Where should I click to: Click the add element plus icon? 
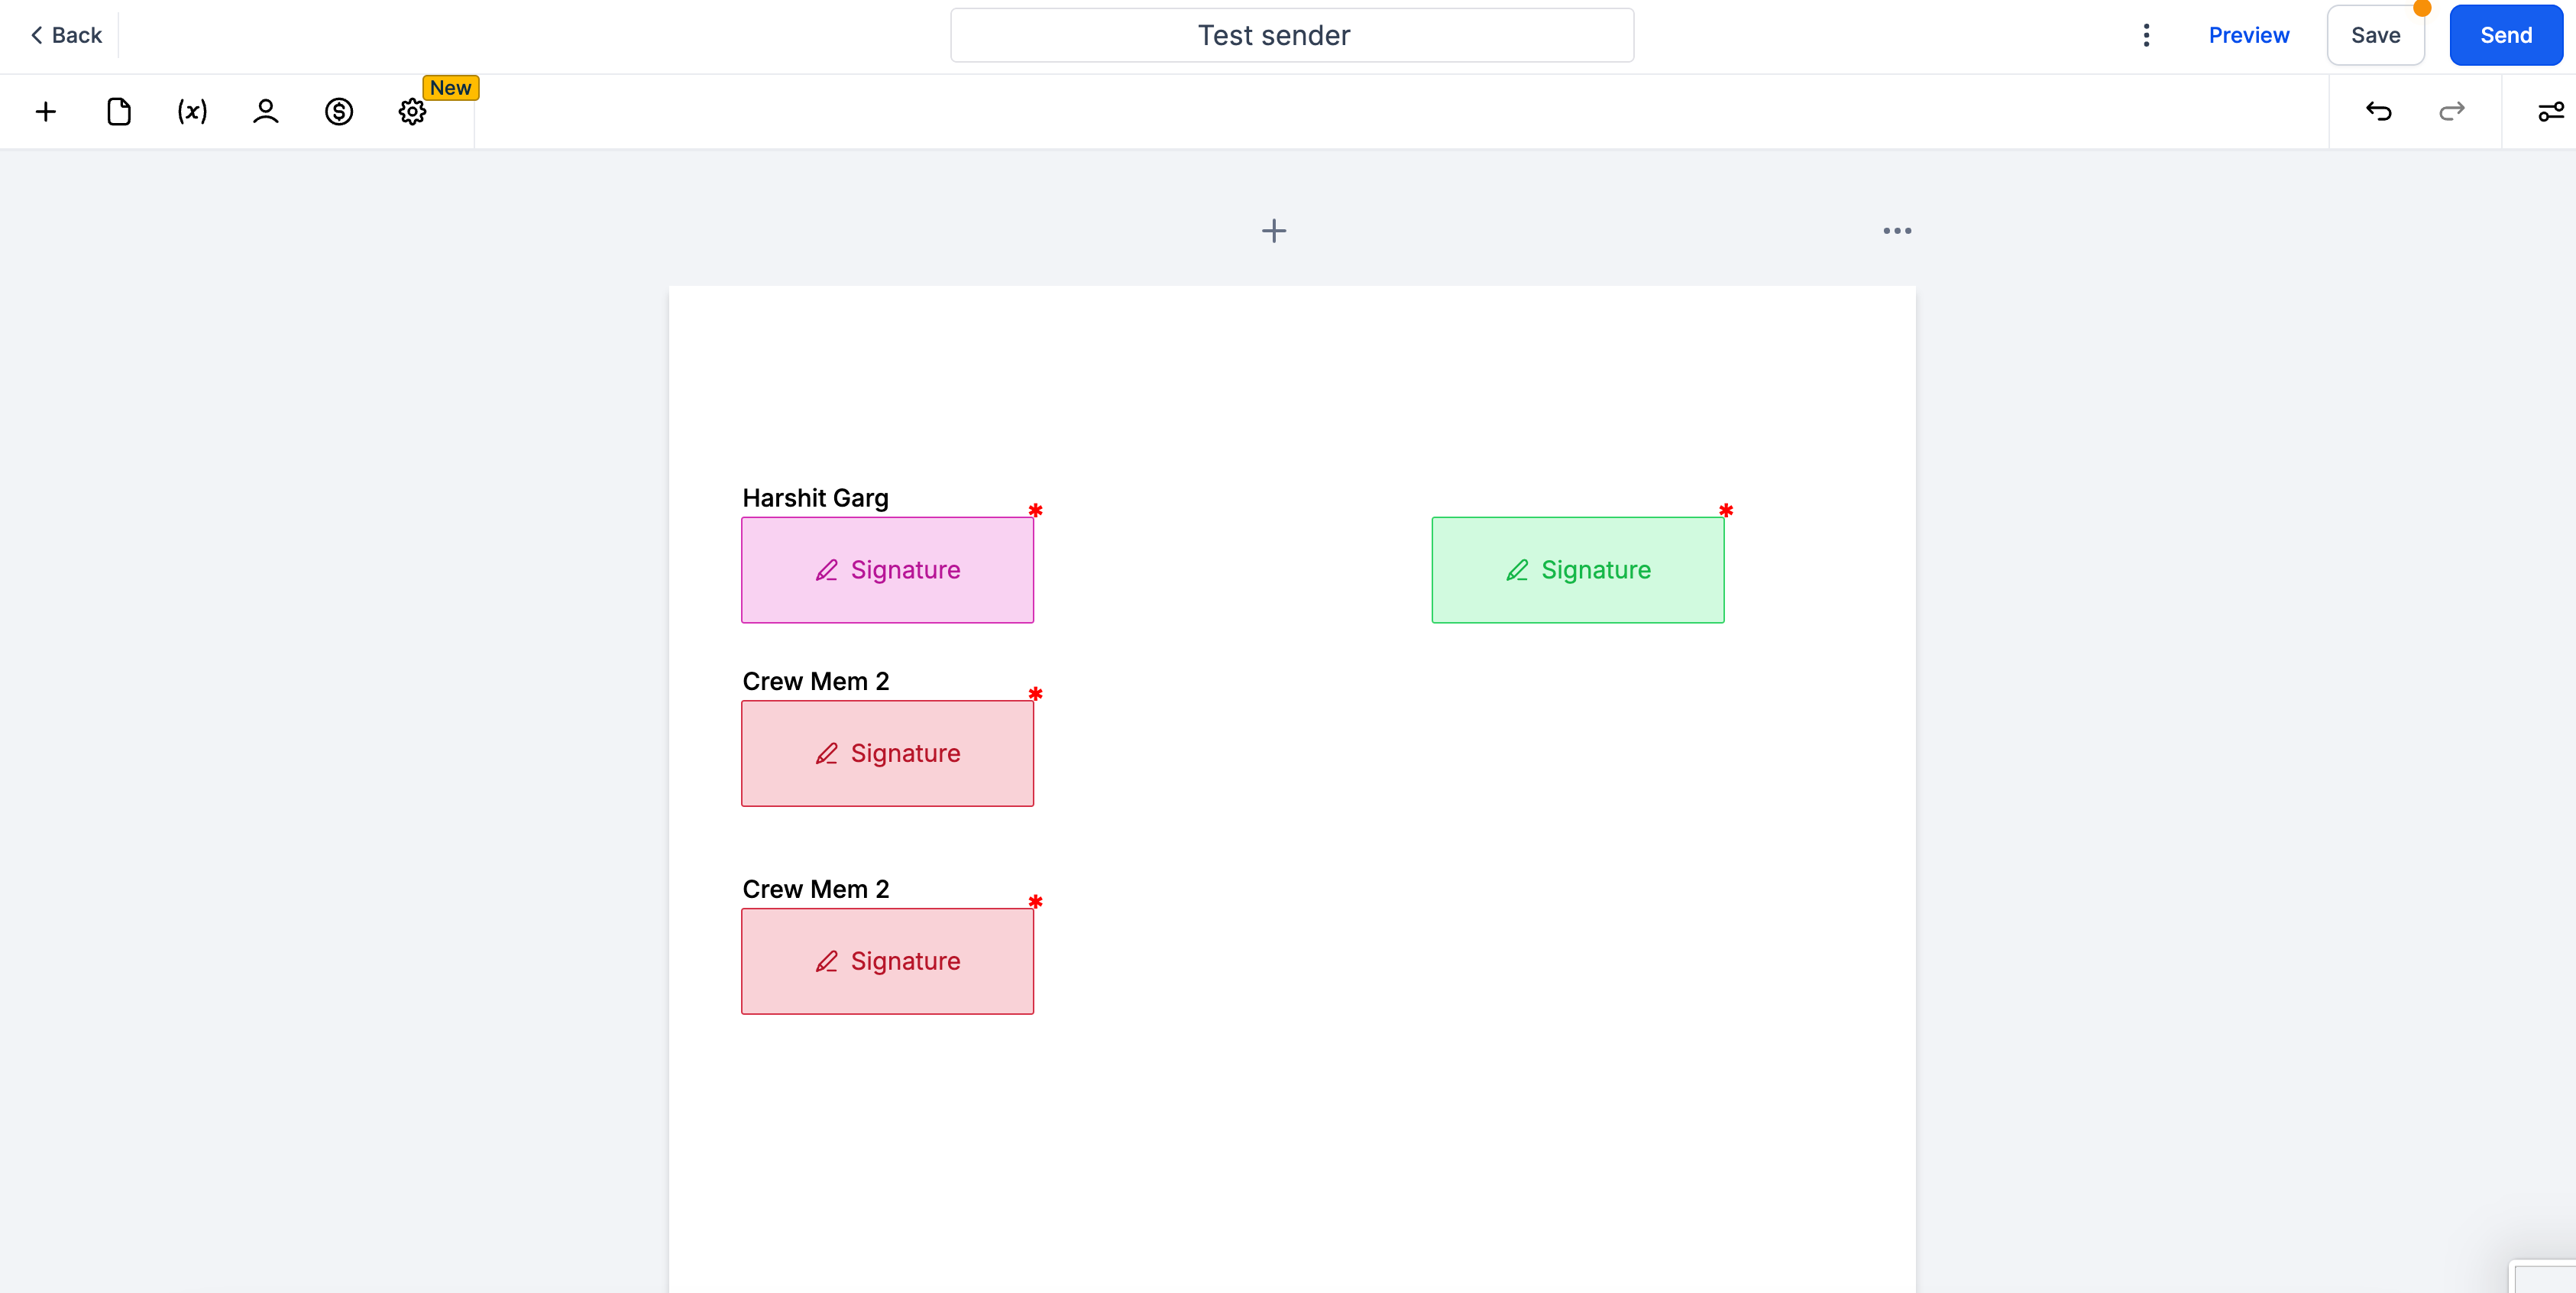(46, 111)
